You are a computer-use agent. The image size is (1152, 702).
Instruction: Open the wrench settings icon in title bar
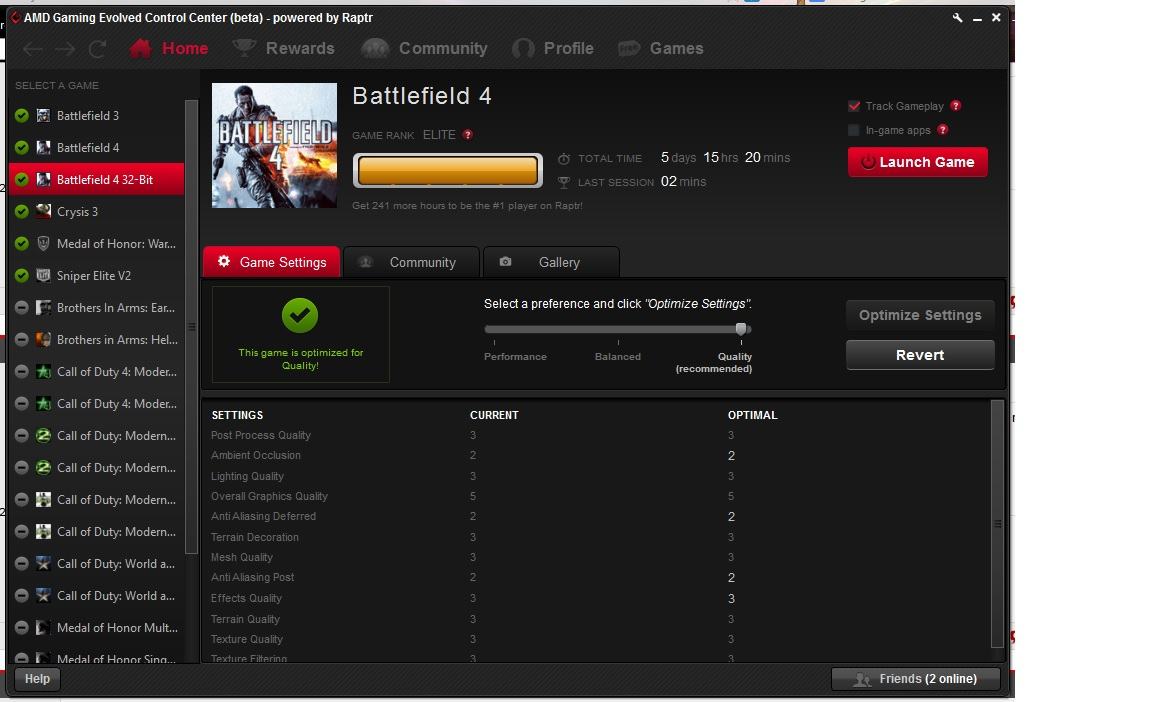coord(957,18)
